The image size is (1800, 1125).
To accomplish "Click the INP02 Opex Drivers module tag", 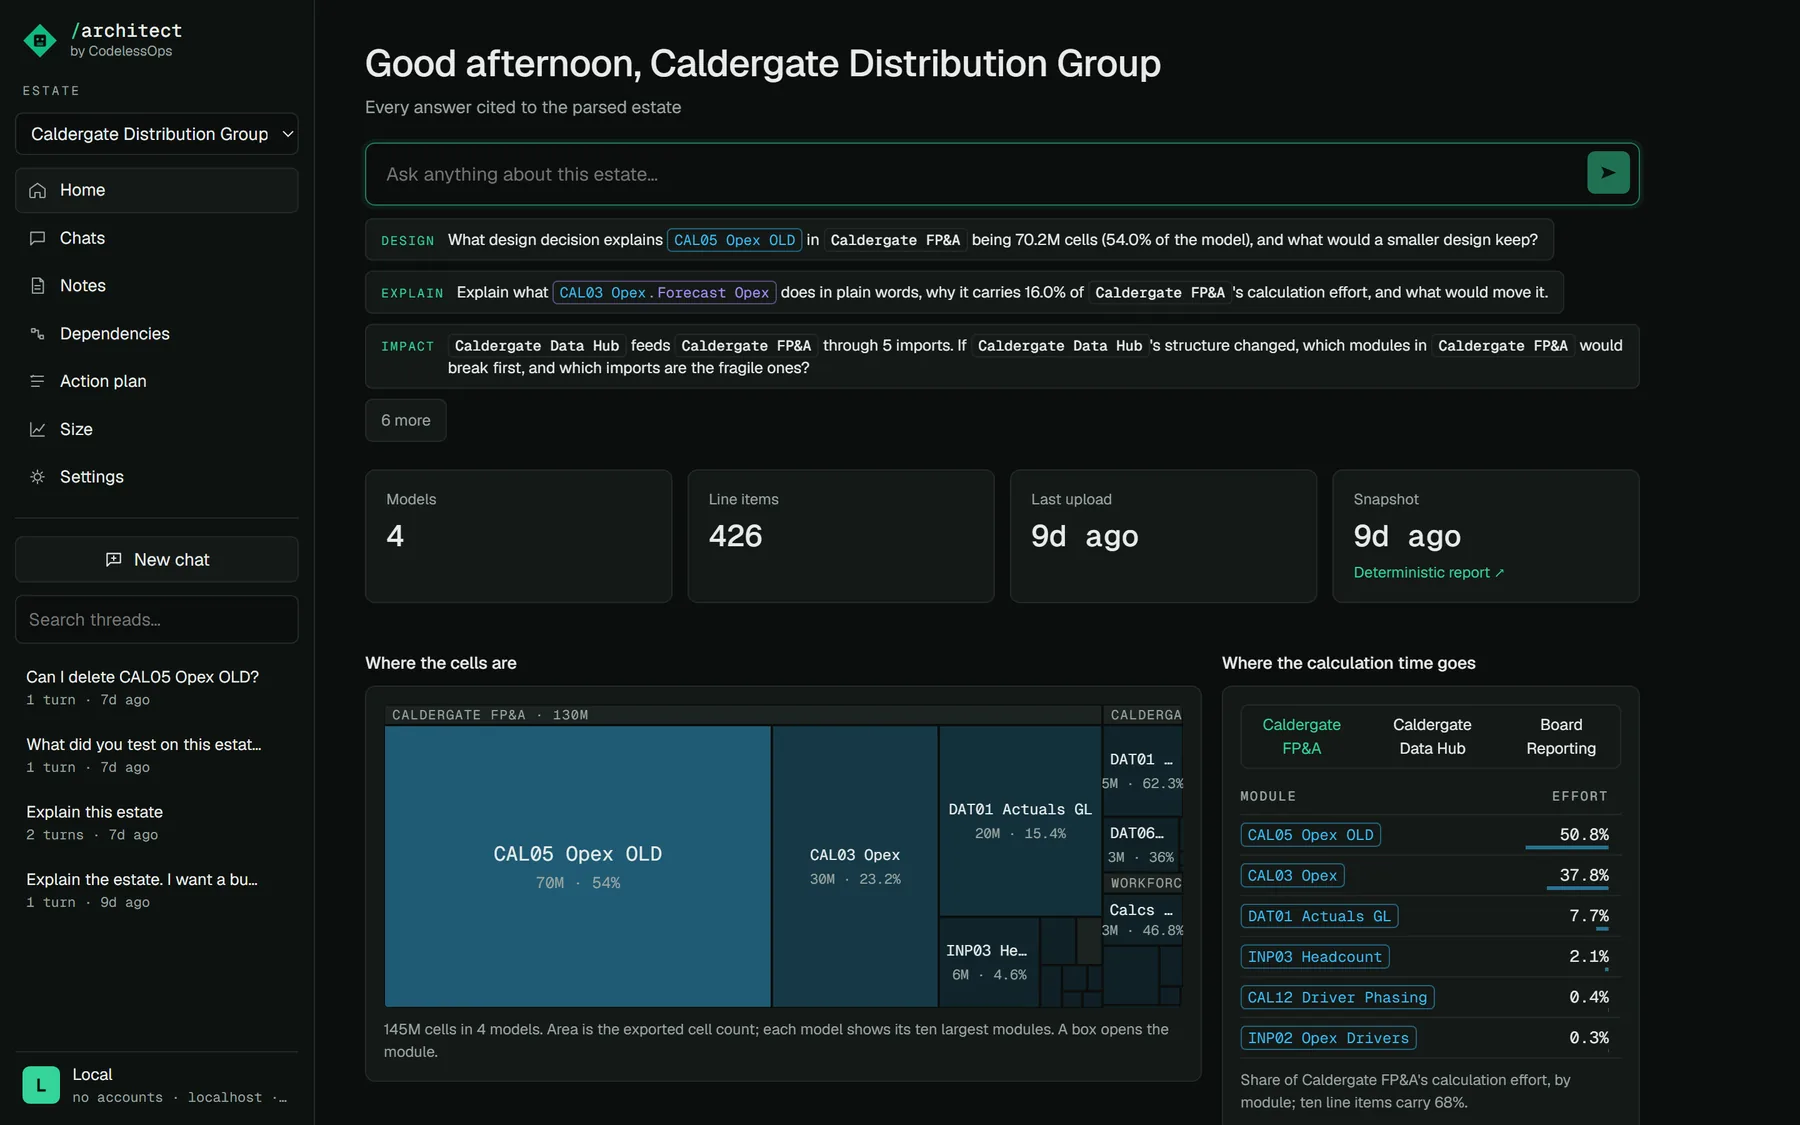I will (x=1328, y=1038).
